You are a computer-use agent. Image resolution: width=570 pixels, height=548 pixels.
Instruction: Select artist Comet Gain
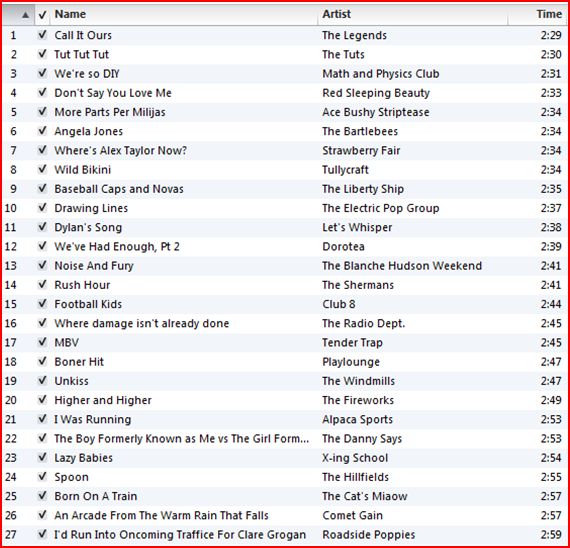coord(352,515)
